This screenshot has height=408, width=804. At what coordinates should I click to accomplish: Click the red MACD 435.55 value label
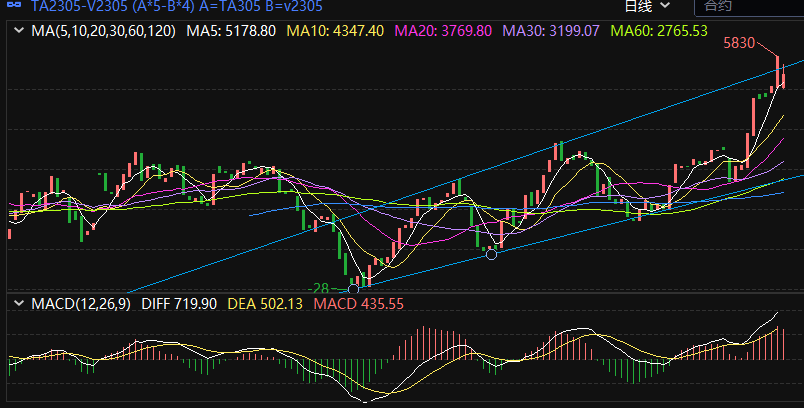[x=358, y=304]
